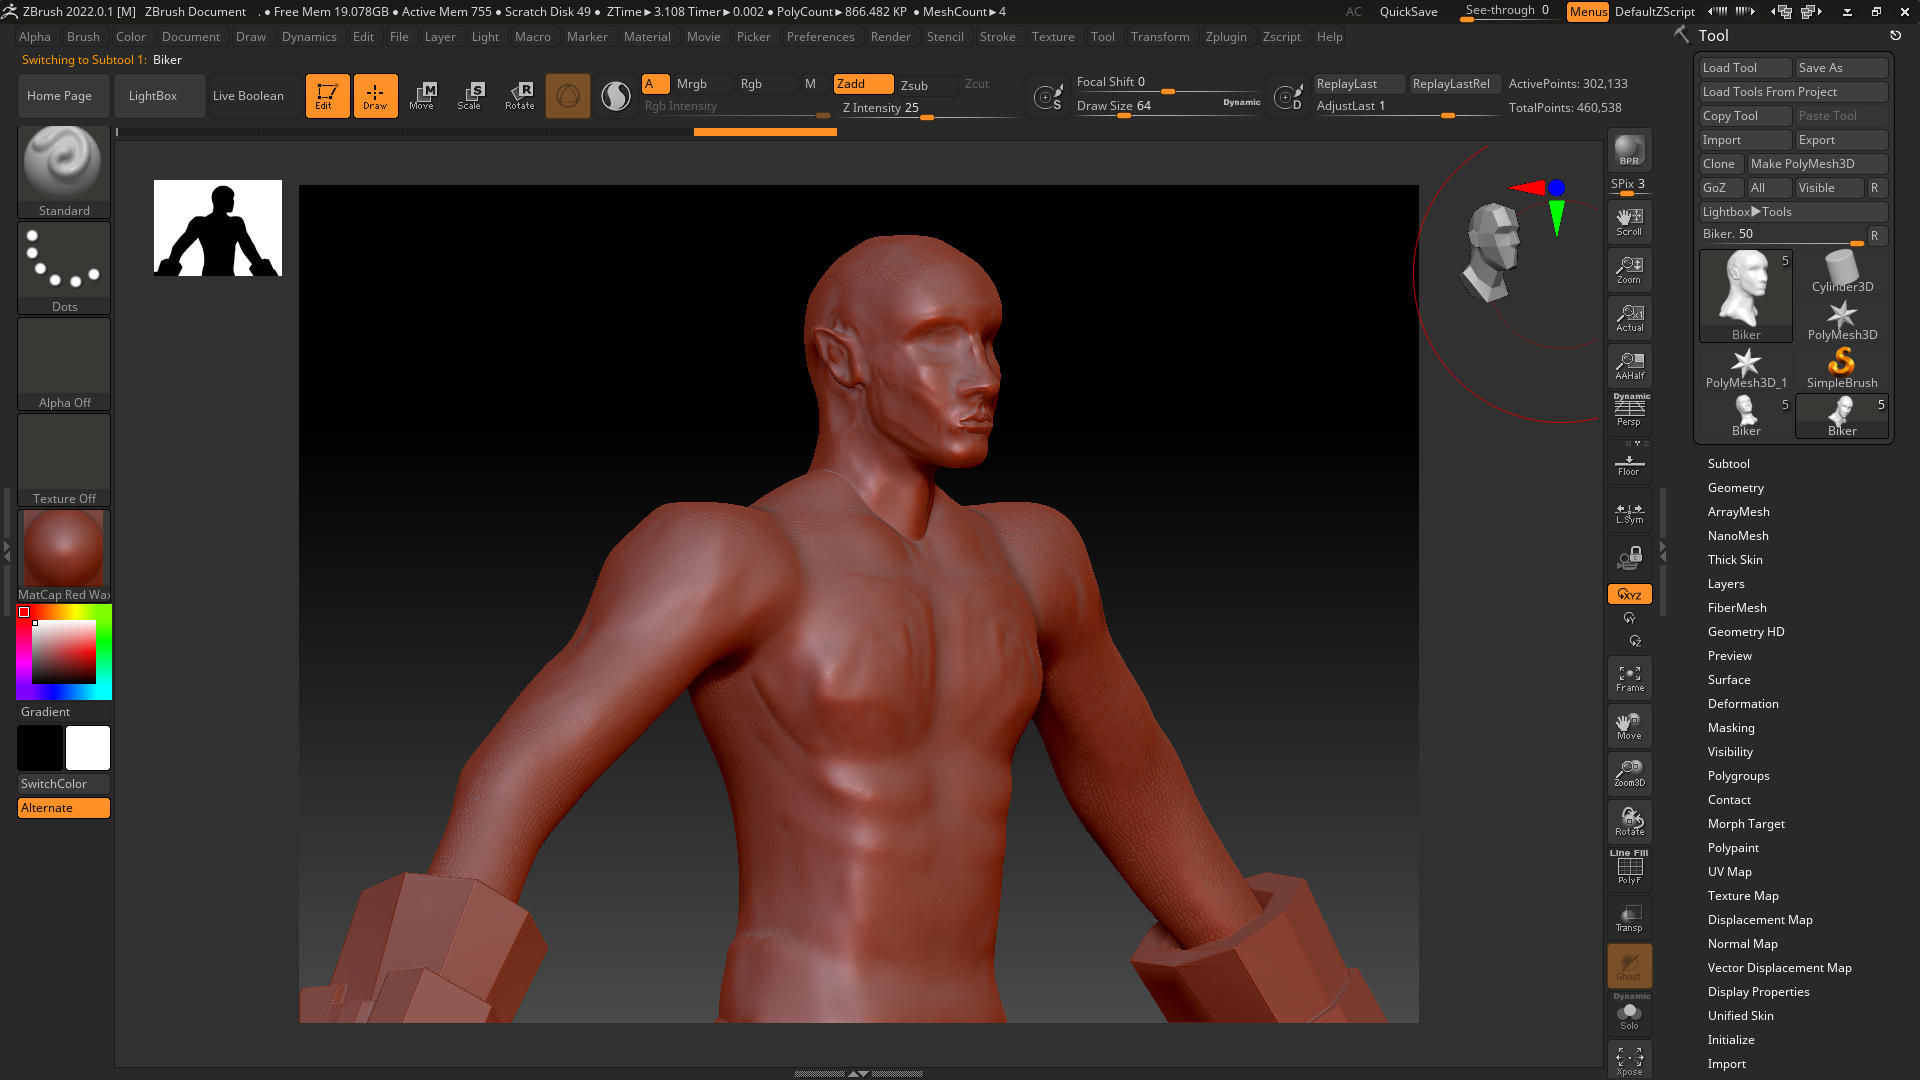Image resolution: width=1920 pixels, height=1080 pixels.
Task: Click the BPR render icon
Action: (1629, 151)
